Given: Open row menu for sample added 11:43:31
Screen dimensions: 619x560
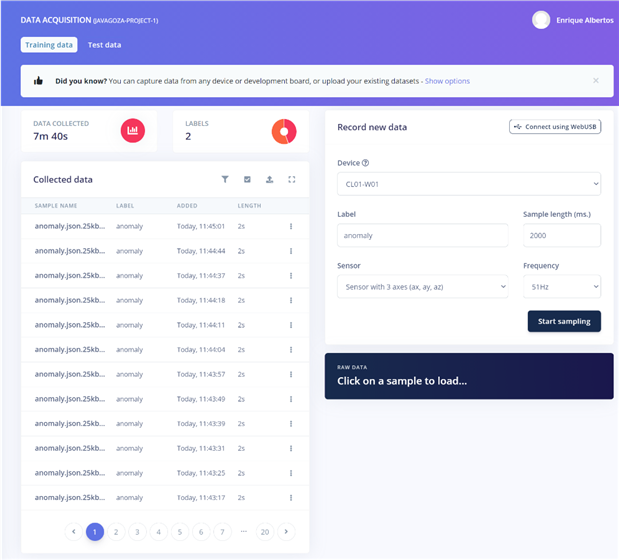Looking at the screenshot, I should coord(291,448).
